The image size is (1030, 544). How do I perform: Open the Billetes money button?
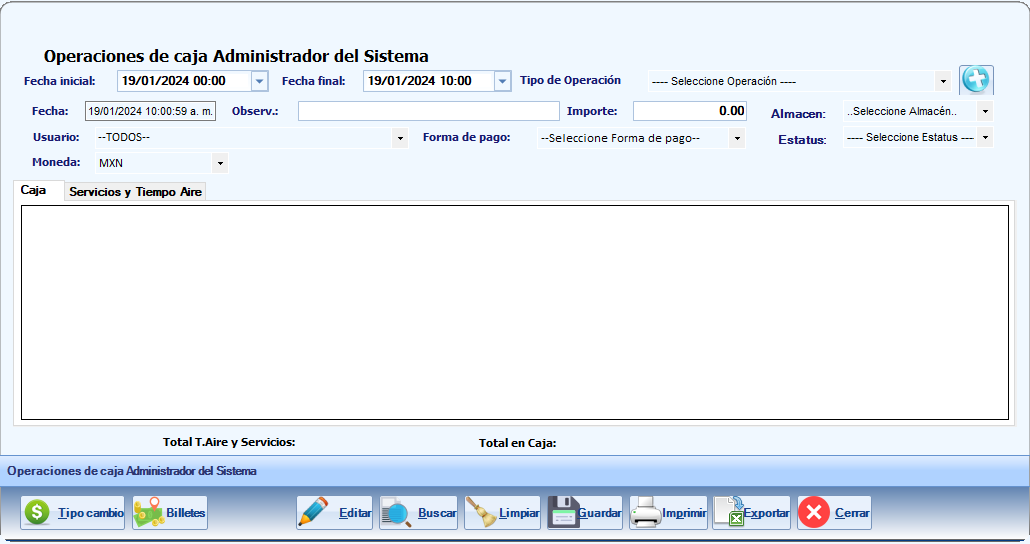tap(170, 512)
